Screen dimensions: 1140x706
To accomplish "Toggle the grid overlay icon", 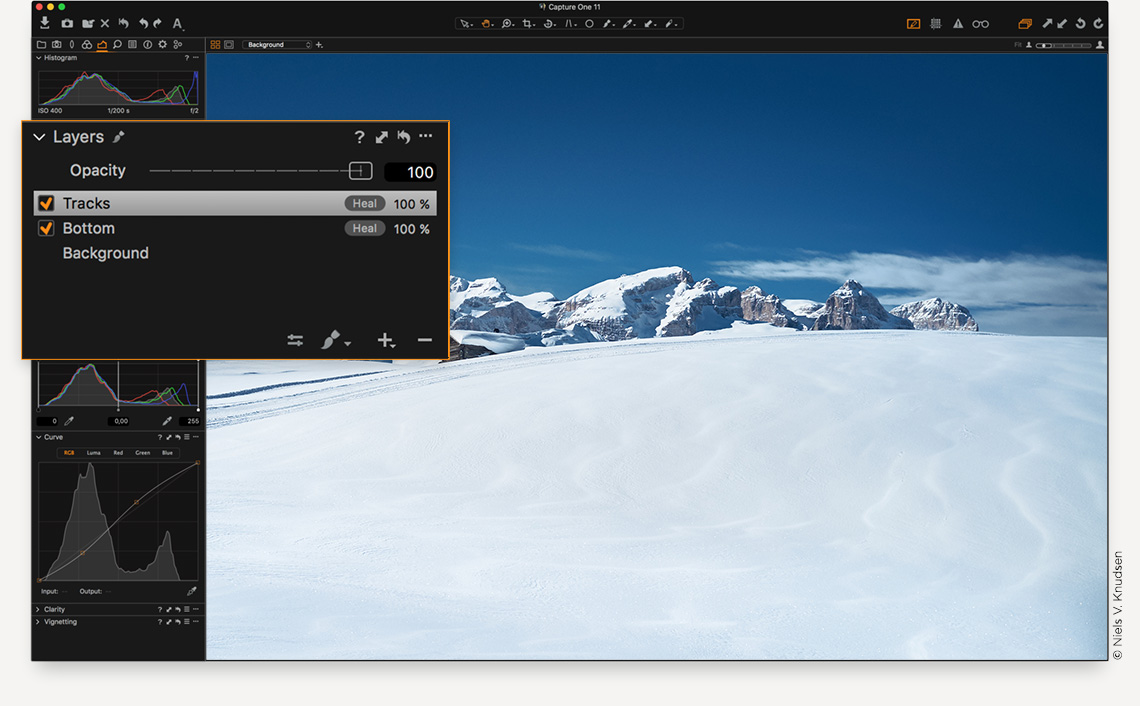I will point(936,23).
